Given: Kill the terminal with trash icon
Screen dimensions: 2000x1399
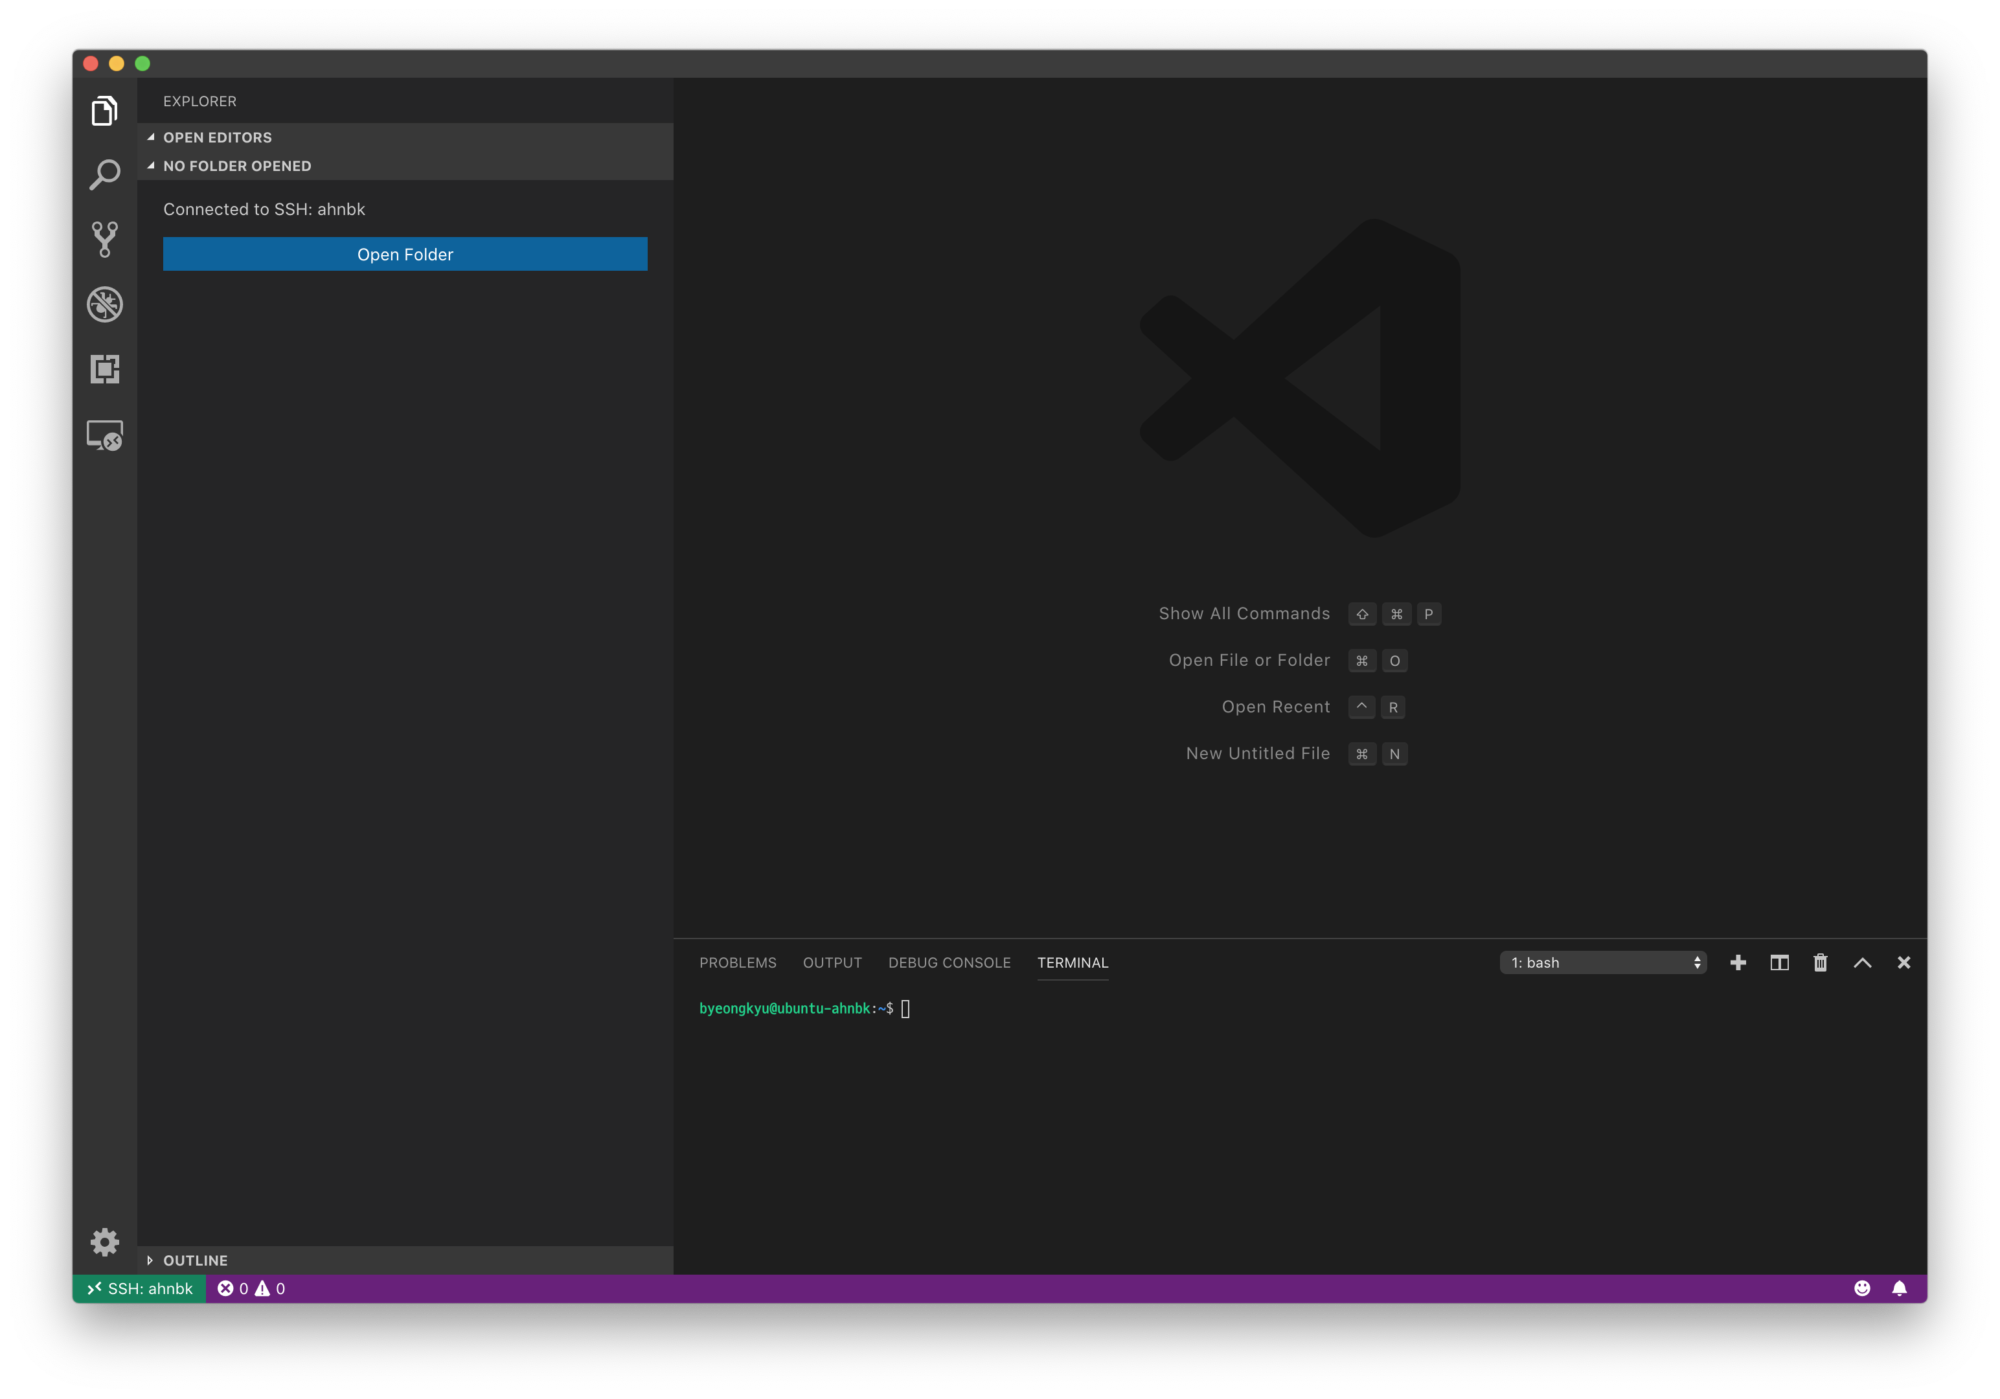Looking at the screenshot, I should coord(1820,962).
